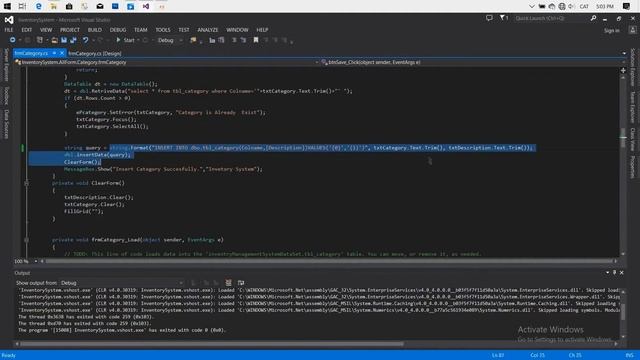Focus the Quick Launch search box

pos(551,18)
